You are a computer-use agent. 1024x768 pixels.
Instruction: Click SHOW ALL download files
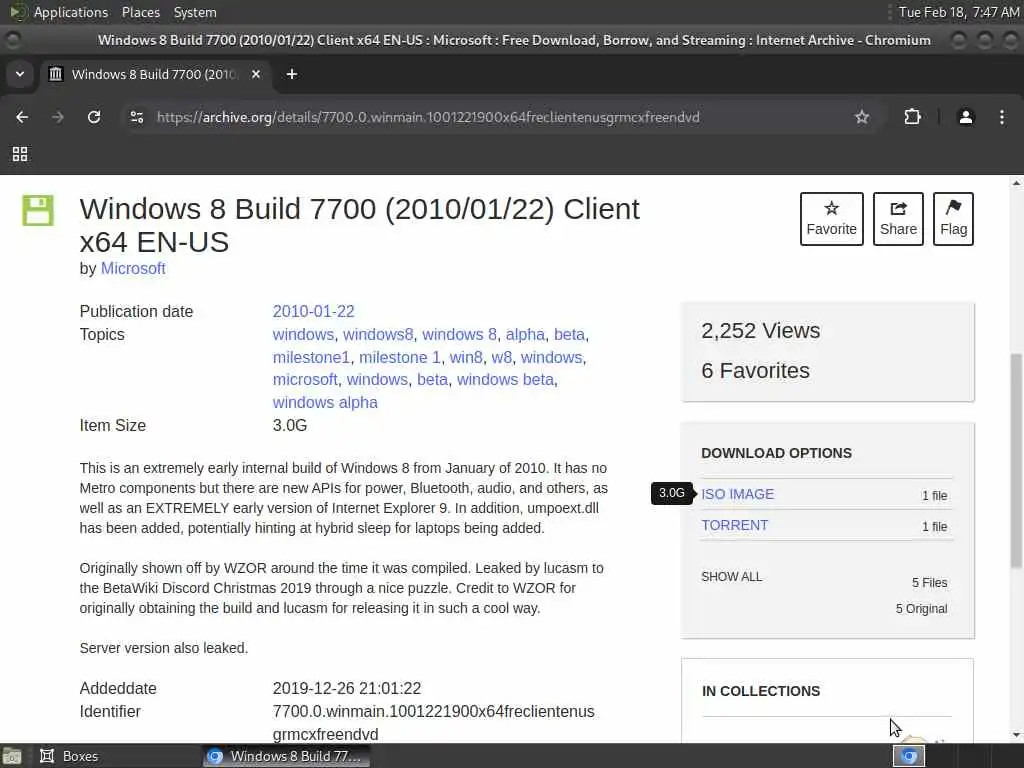[x=731, y=577]
